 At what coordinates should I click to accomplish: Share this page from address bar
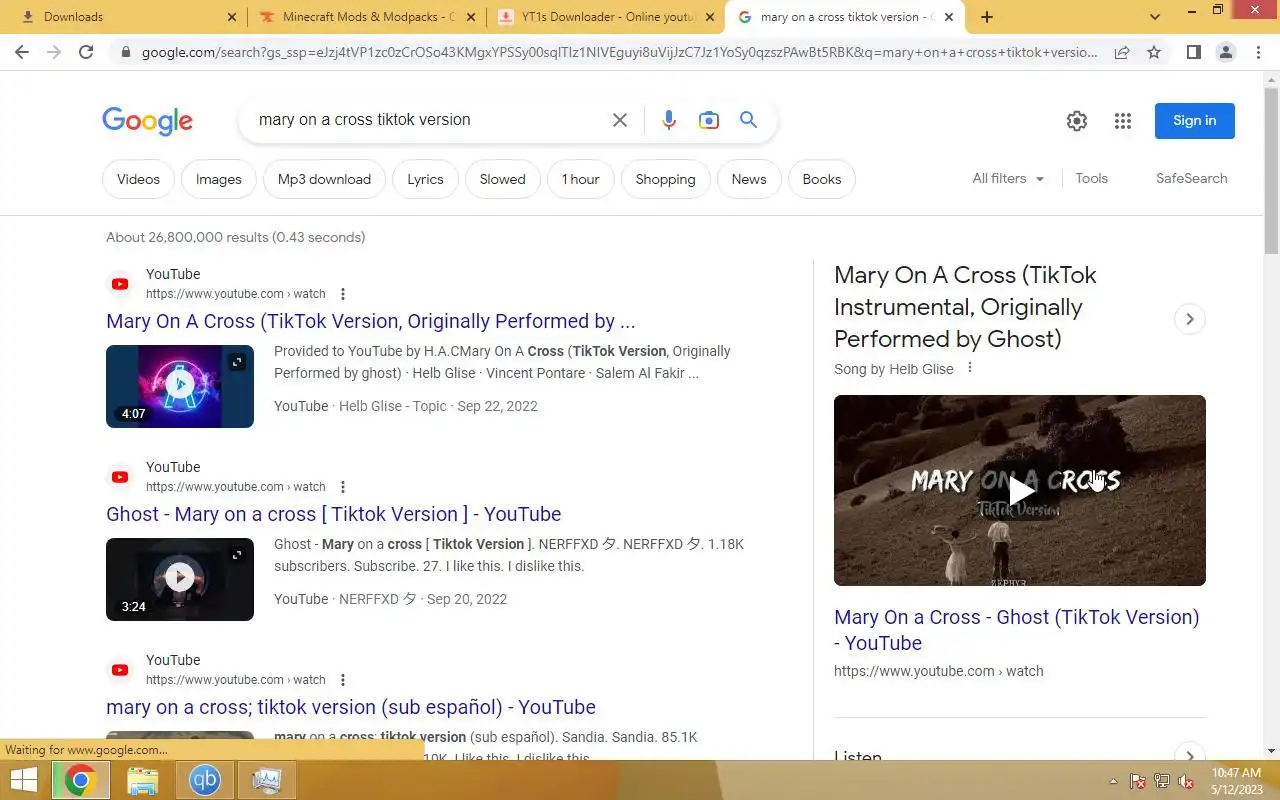pyautogui.click(x=1122, y=52)
